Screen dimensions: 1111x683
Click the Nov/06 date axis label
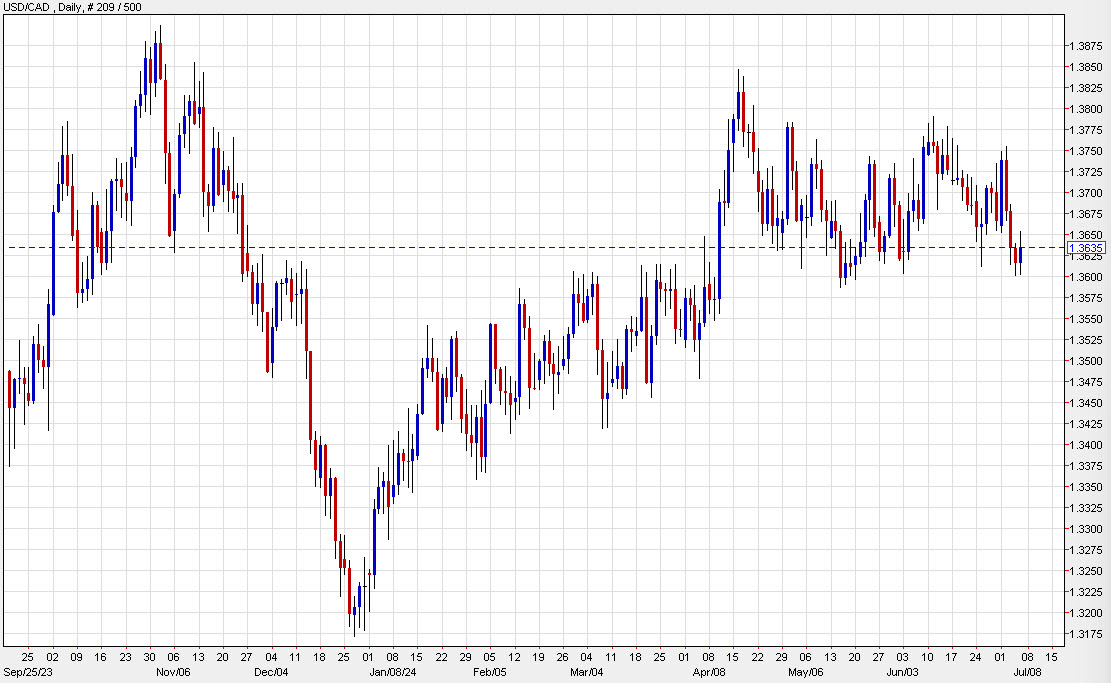coord(176,673)
